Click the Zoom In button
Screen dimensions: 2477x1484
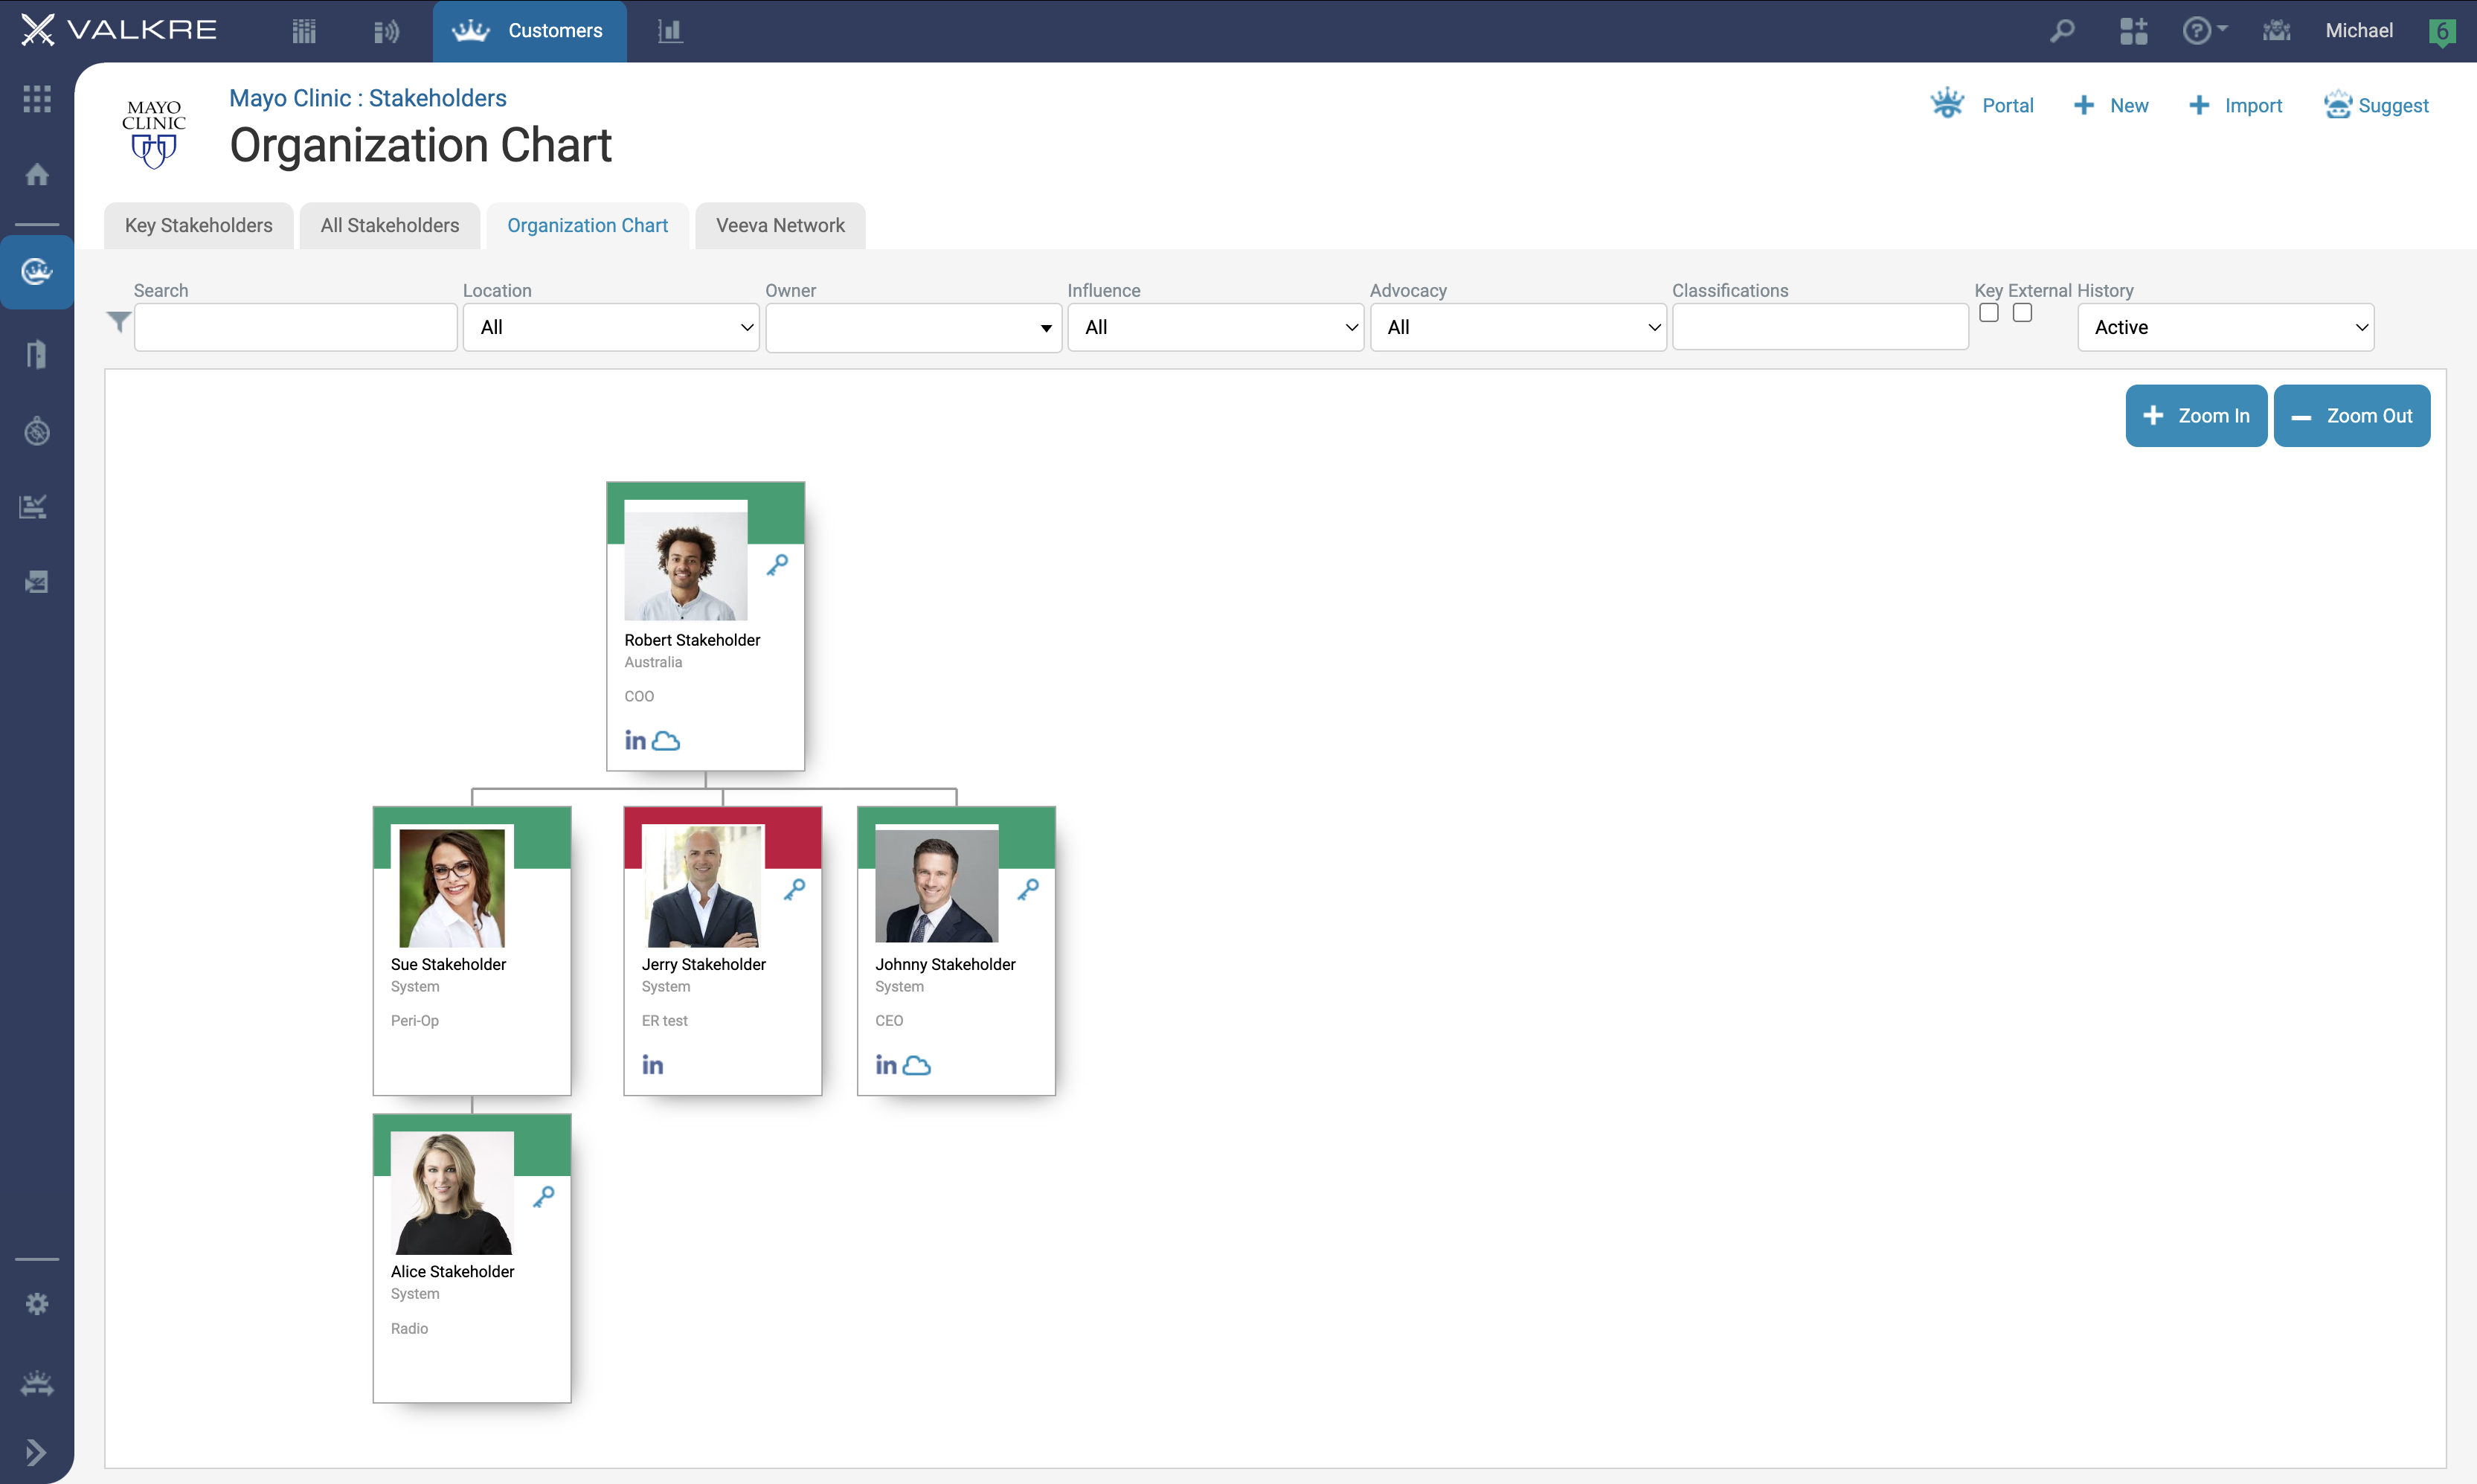tap(2195, 416)
